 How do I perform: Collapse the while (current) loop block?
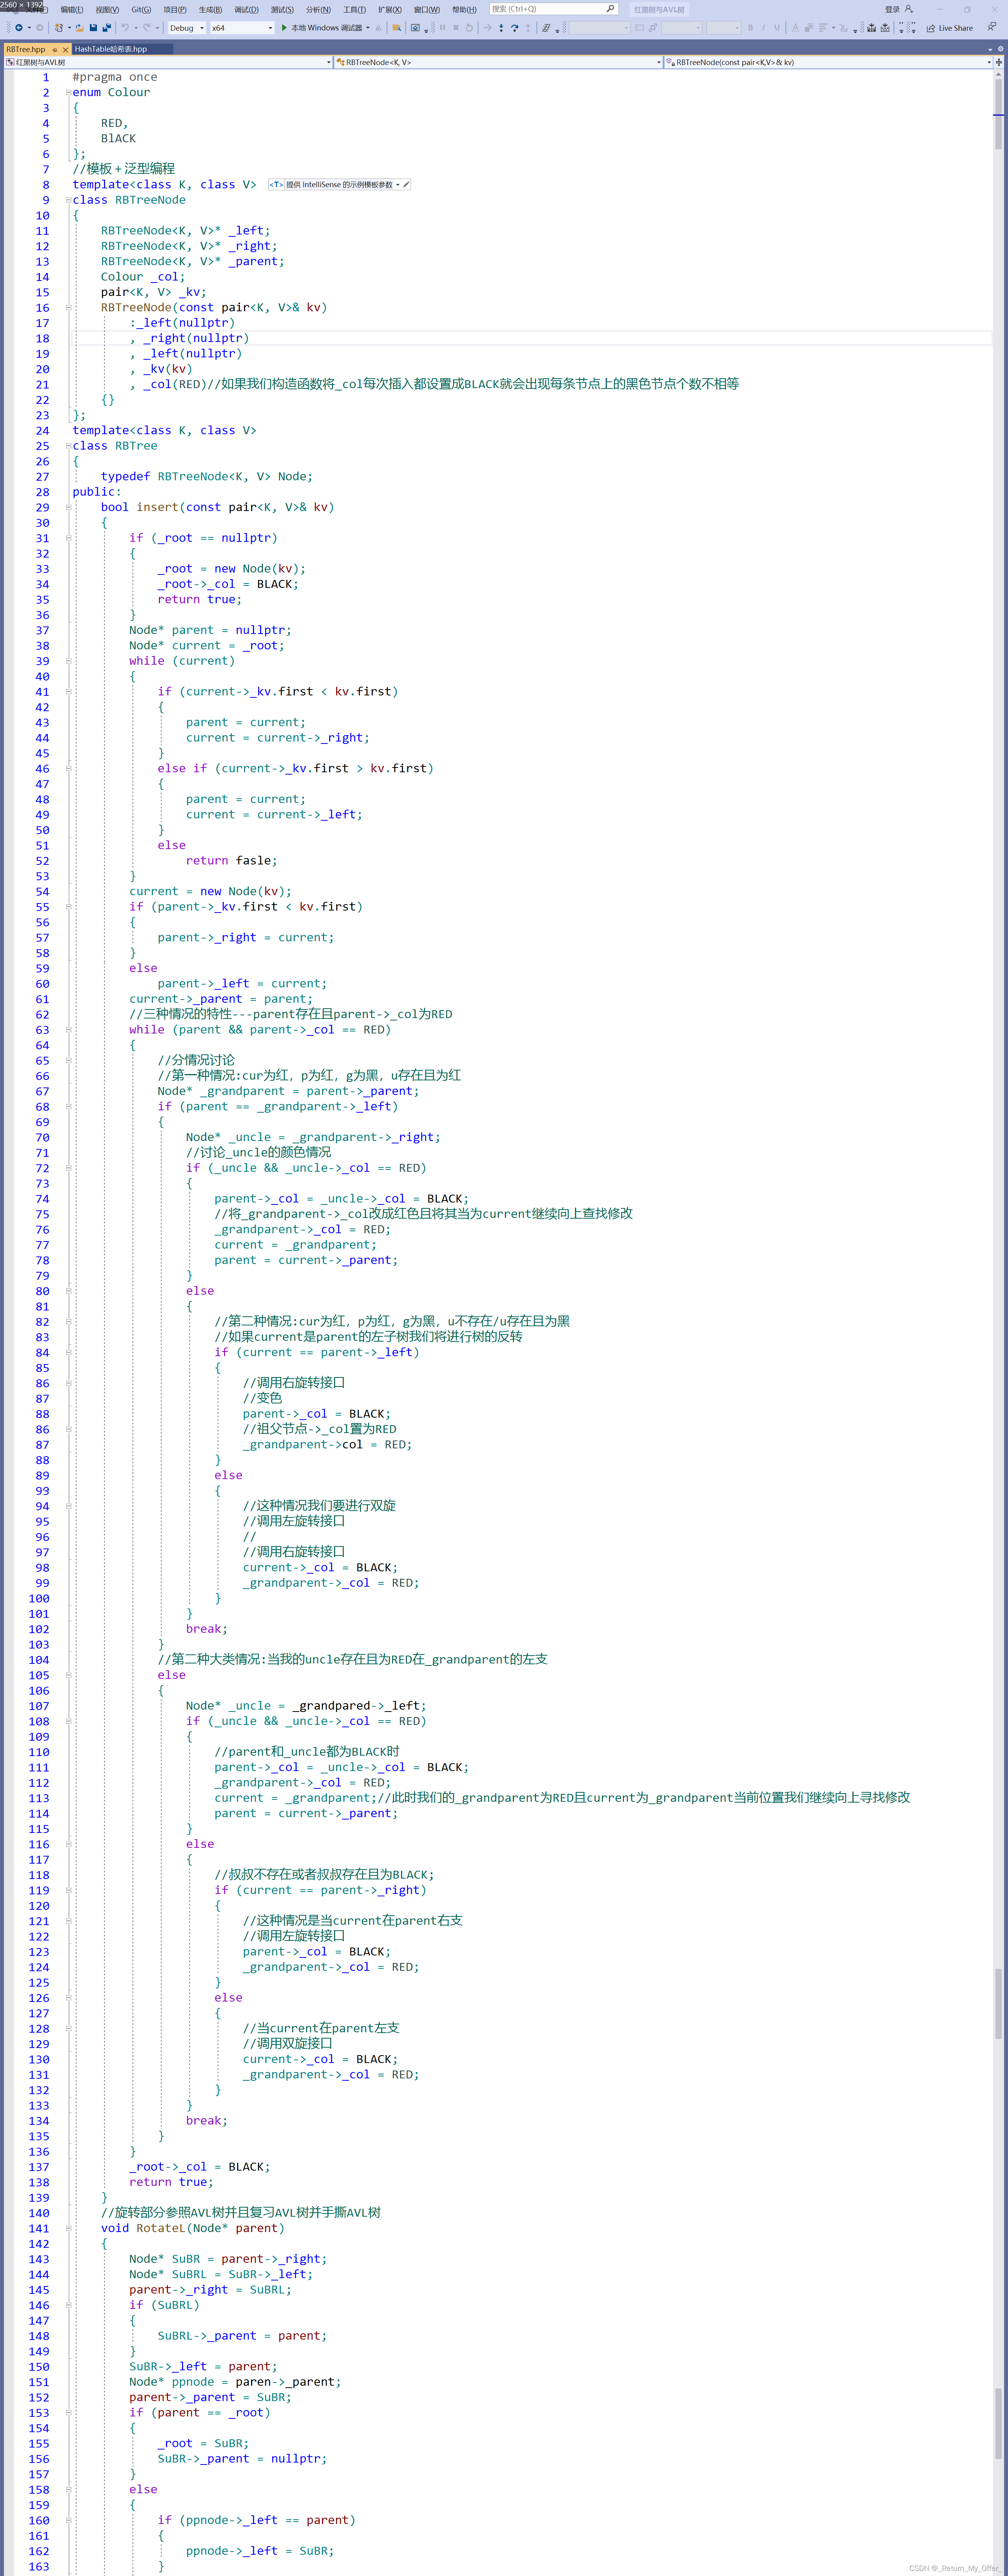[x=69, y=661]
